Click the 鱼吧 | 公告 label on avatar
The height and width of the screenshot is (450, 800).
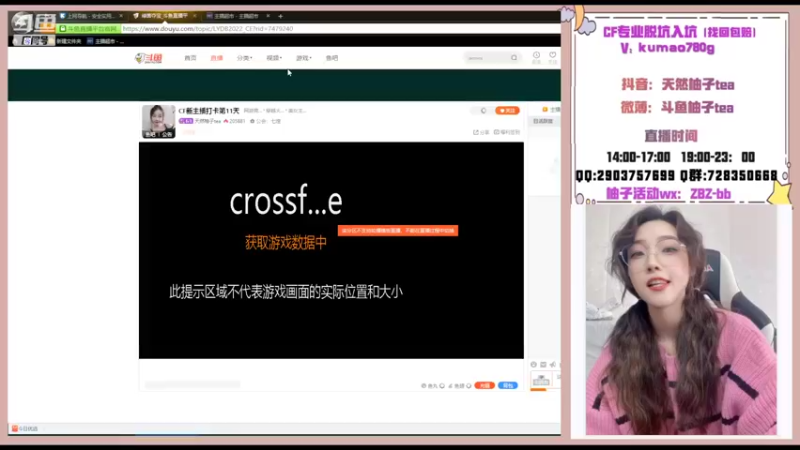click(159, 135)
